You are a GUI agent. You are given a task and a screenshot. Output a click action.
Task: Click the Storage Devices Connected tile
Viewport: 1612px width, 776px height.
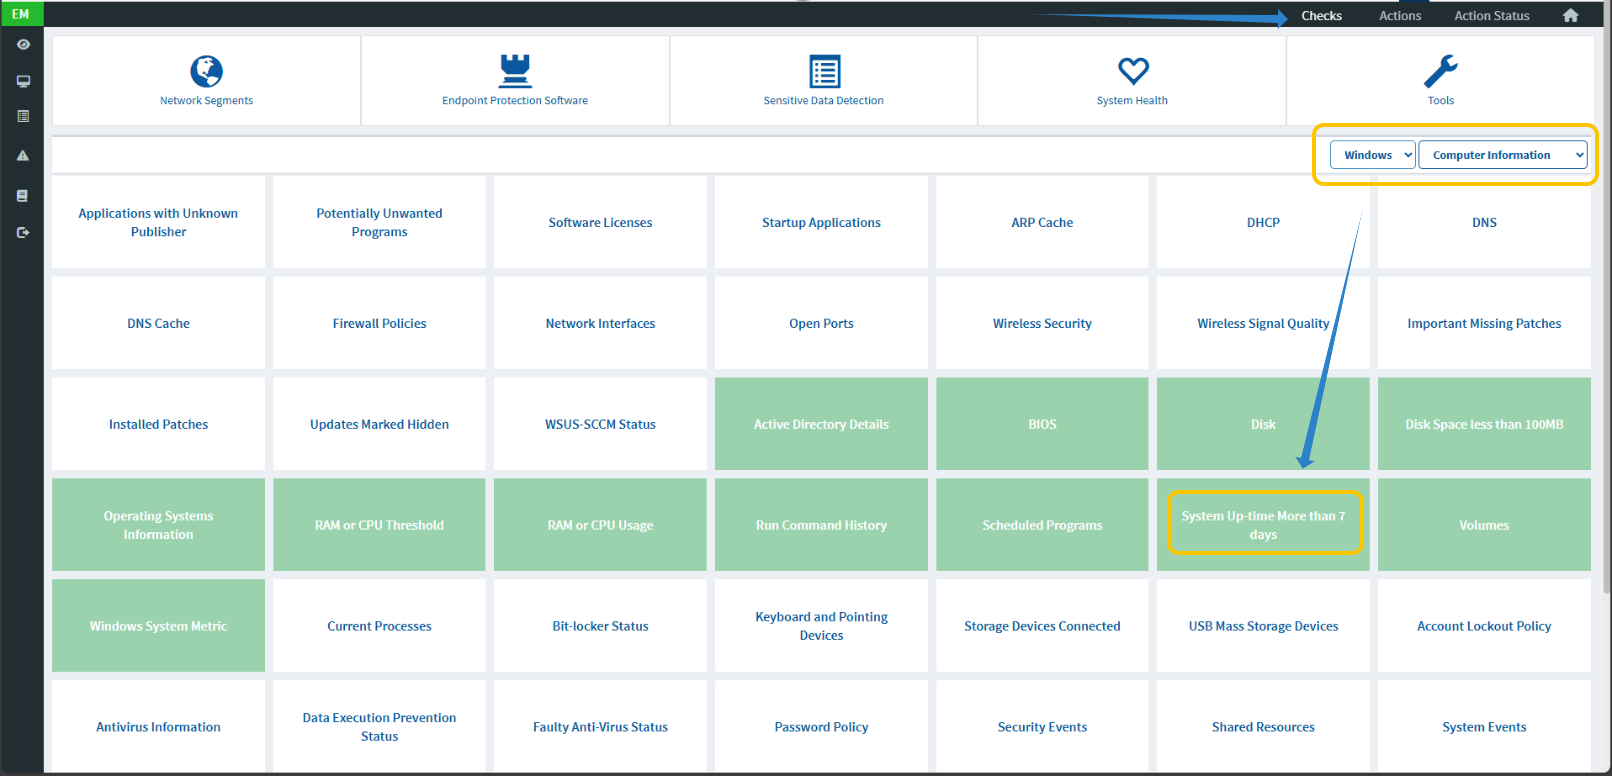(x=1042, y=626)
